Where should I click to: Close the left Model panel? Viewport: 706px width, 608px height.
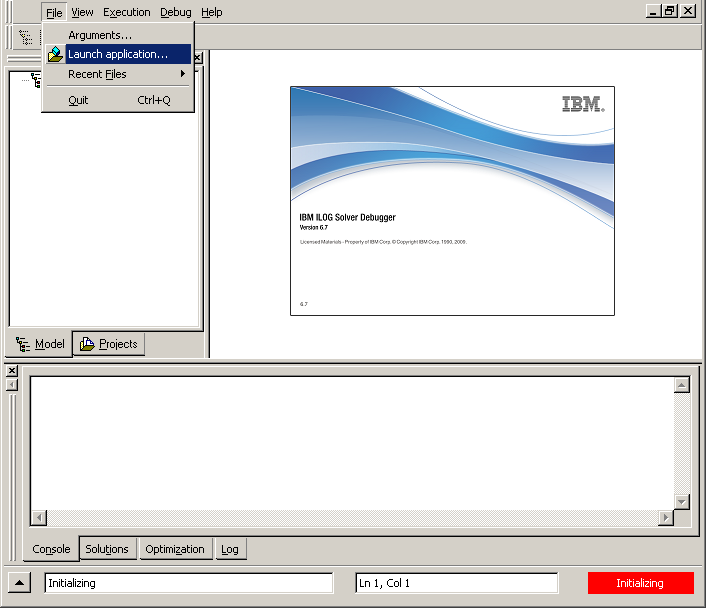tap(198, 58)
